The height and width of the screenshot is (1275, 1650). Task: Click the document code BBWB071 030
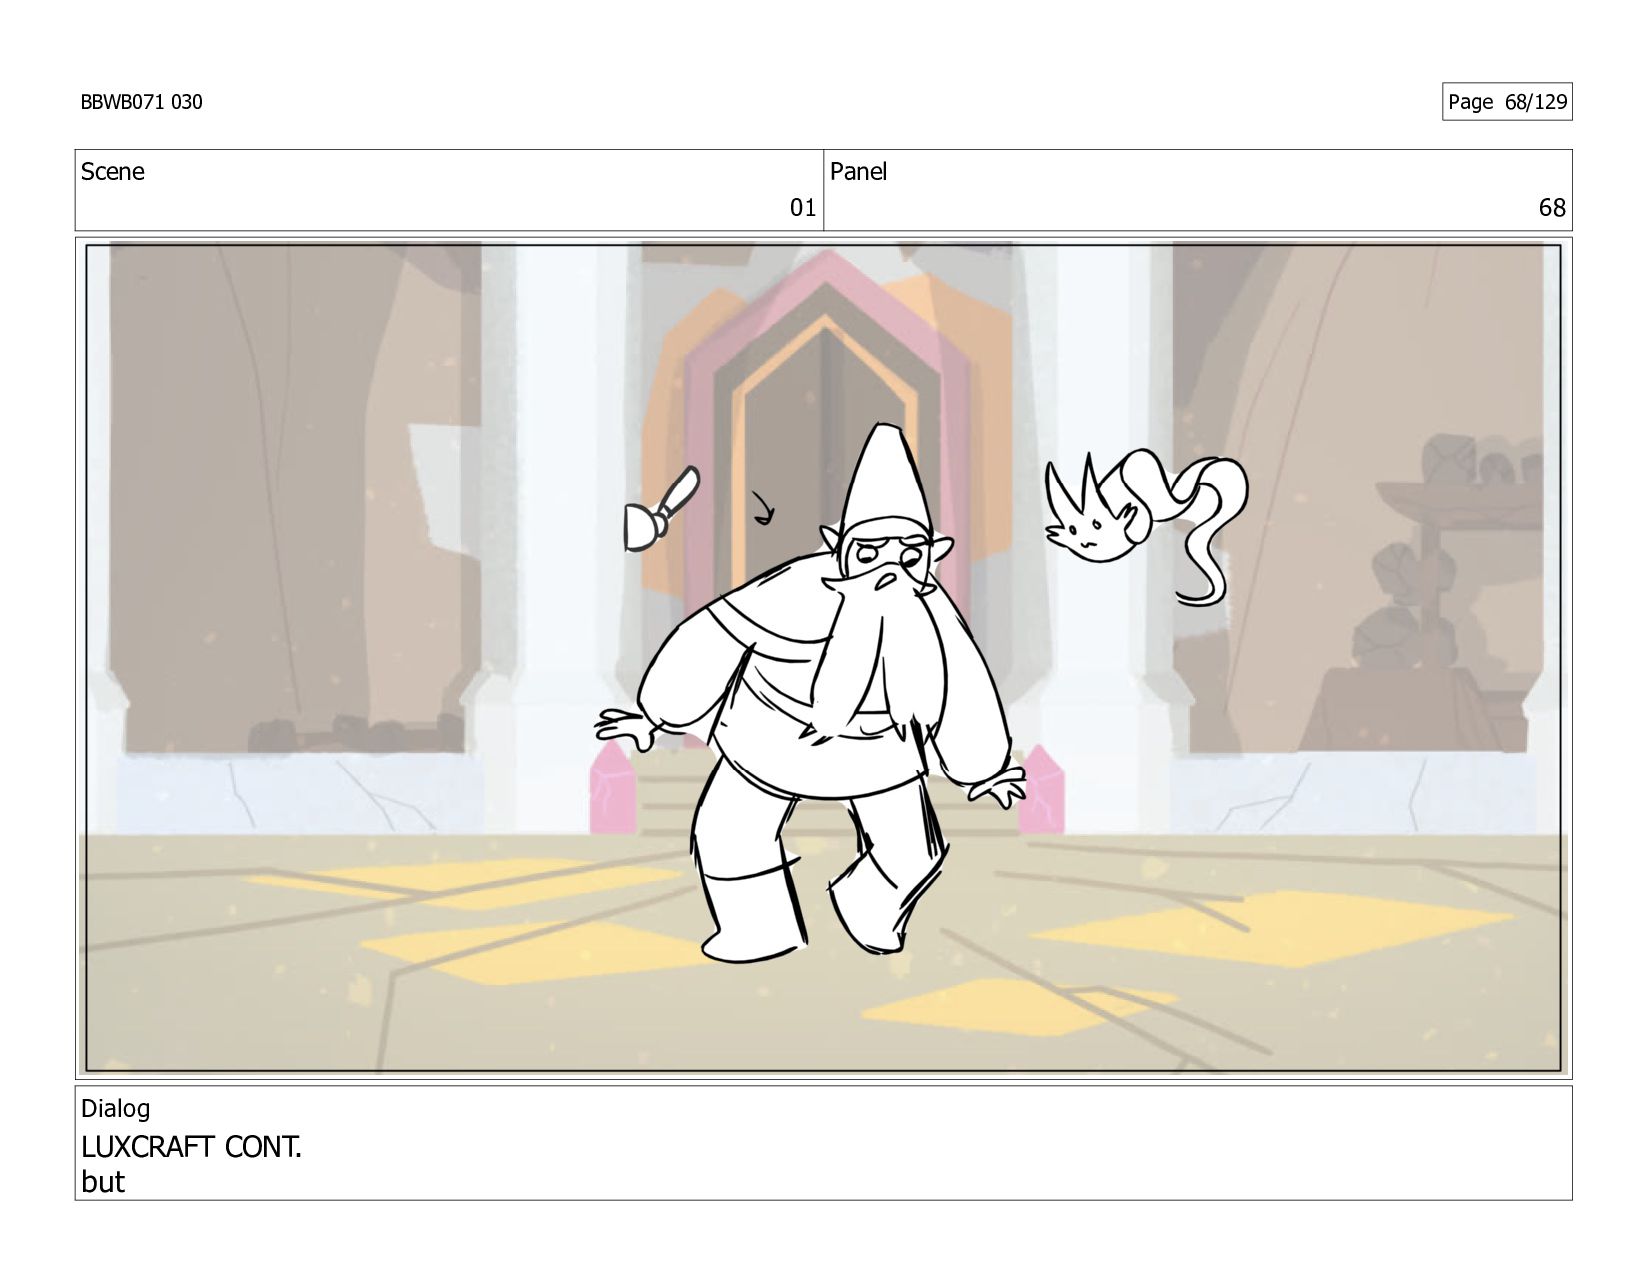click(141, 102)
